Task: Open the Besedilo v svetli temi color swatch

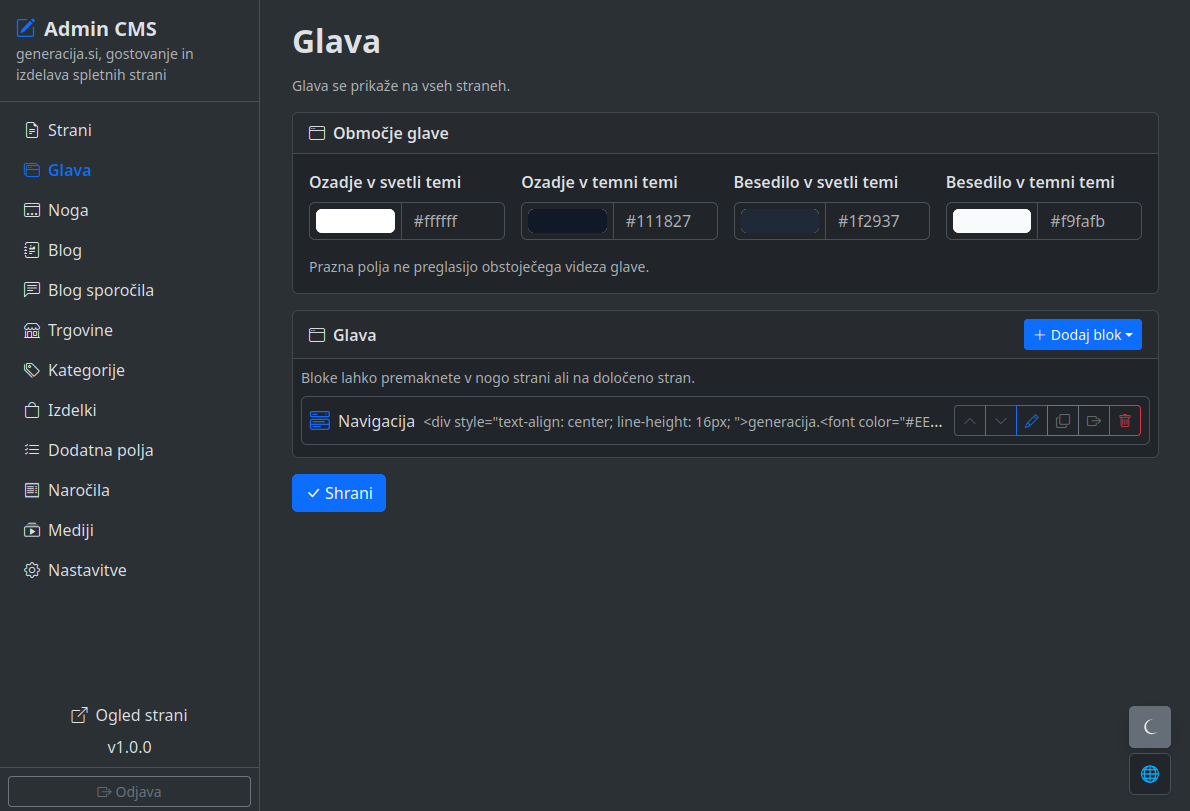Action: (x=779, y=221)
